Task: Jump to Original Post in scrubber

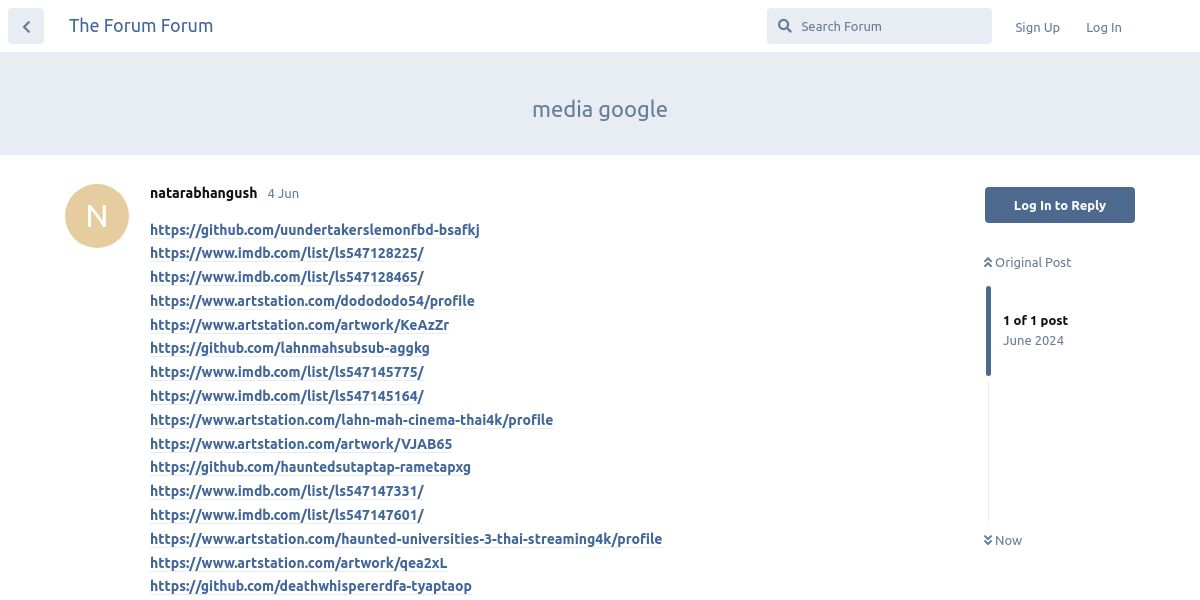Action: 1027,262
